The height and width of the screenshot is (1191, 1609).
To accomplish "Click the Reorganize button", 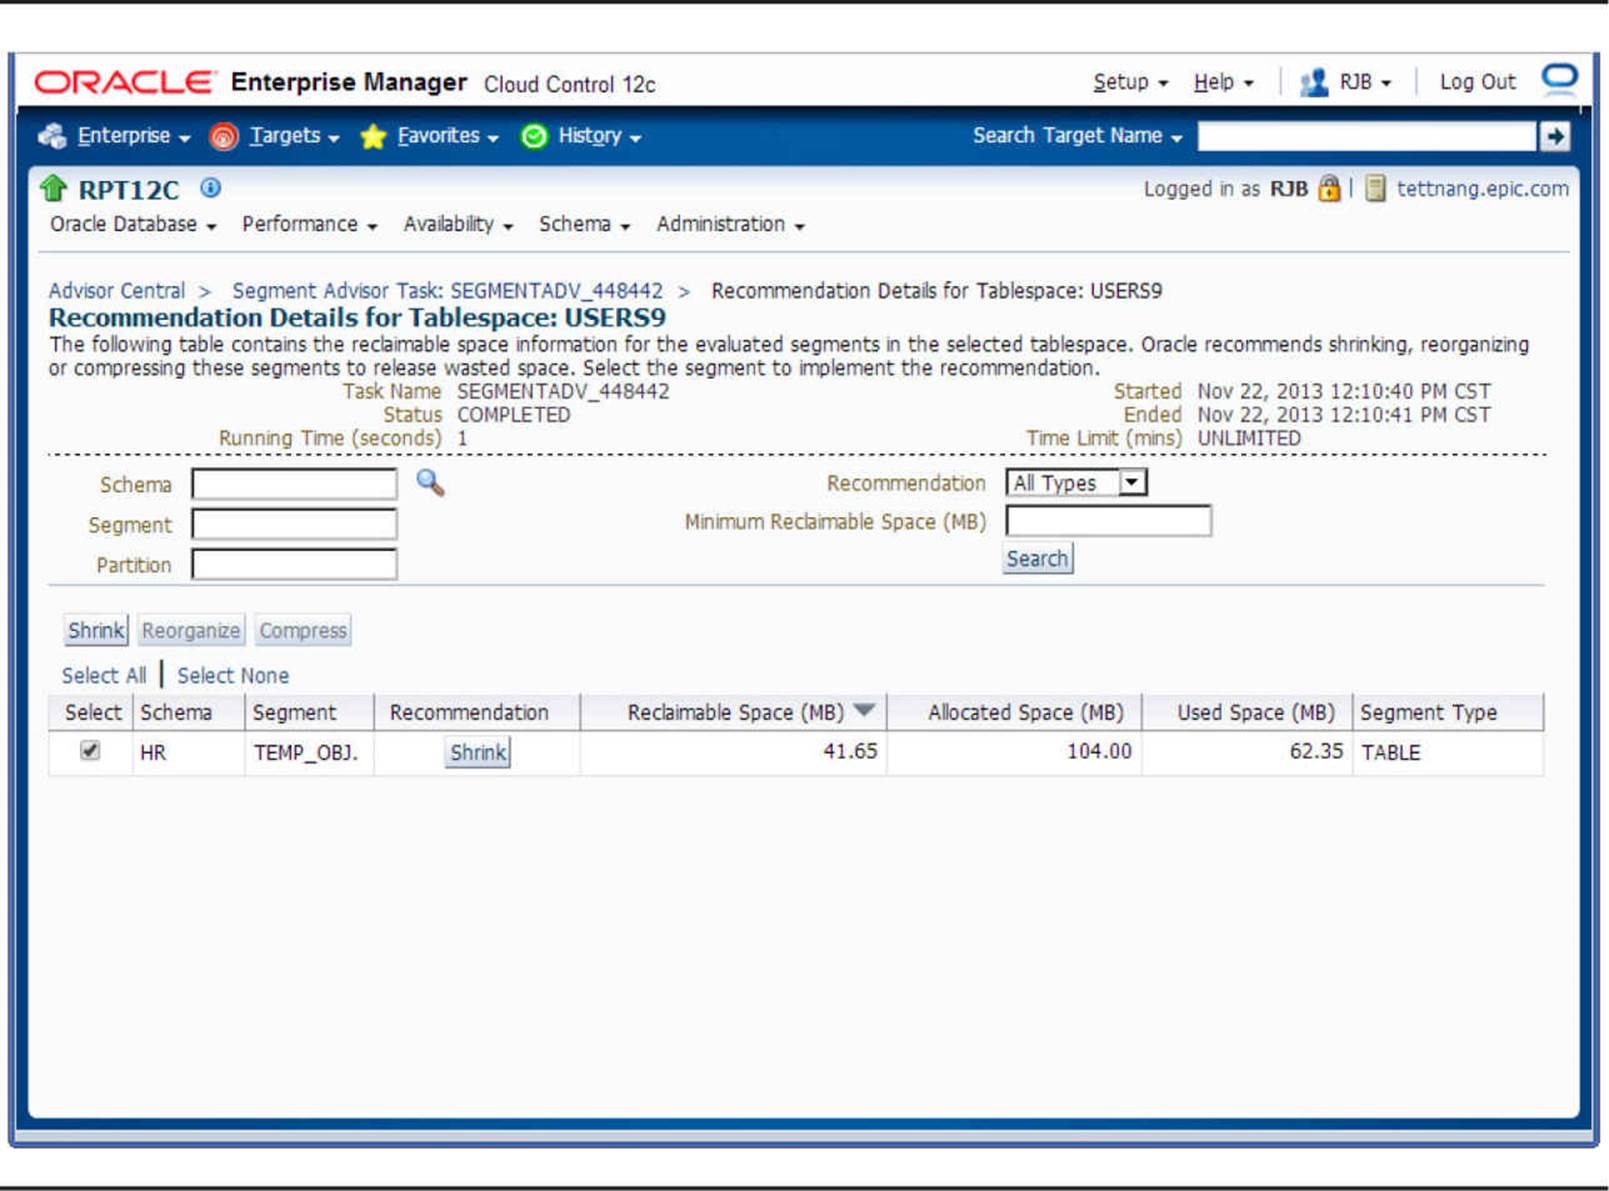I will (x=191, y=631).
